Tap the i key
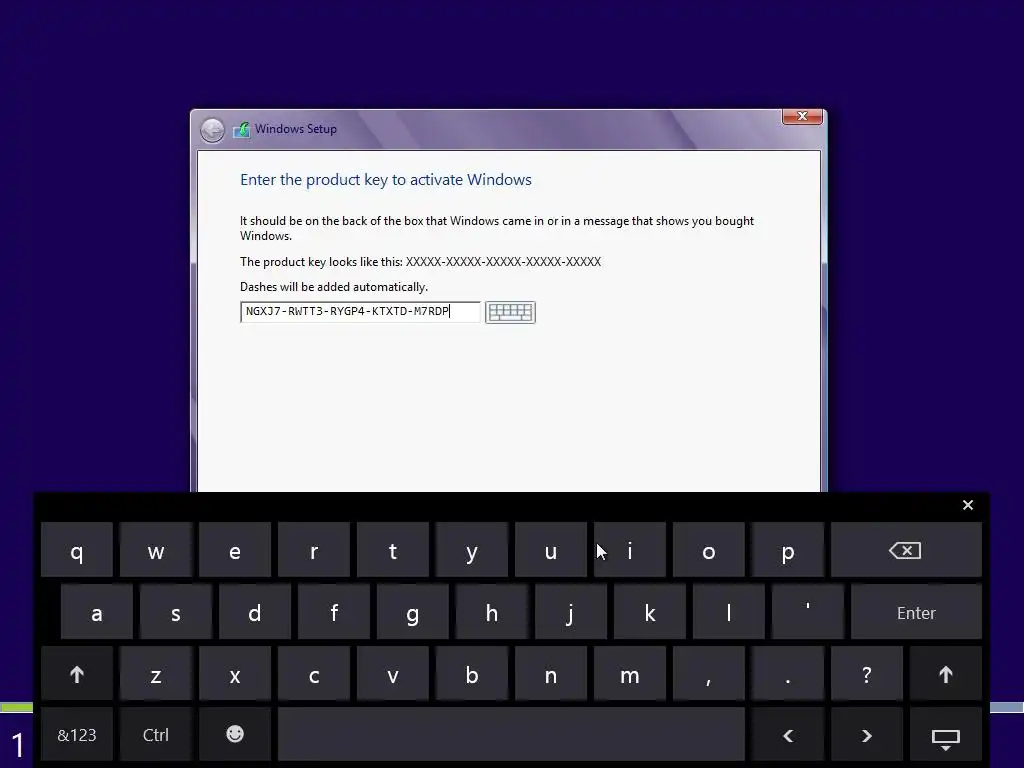The image size is (1024, 768). [x=630, y=550]
